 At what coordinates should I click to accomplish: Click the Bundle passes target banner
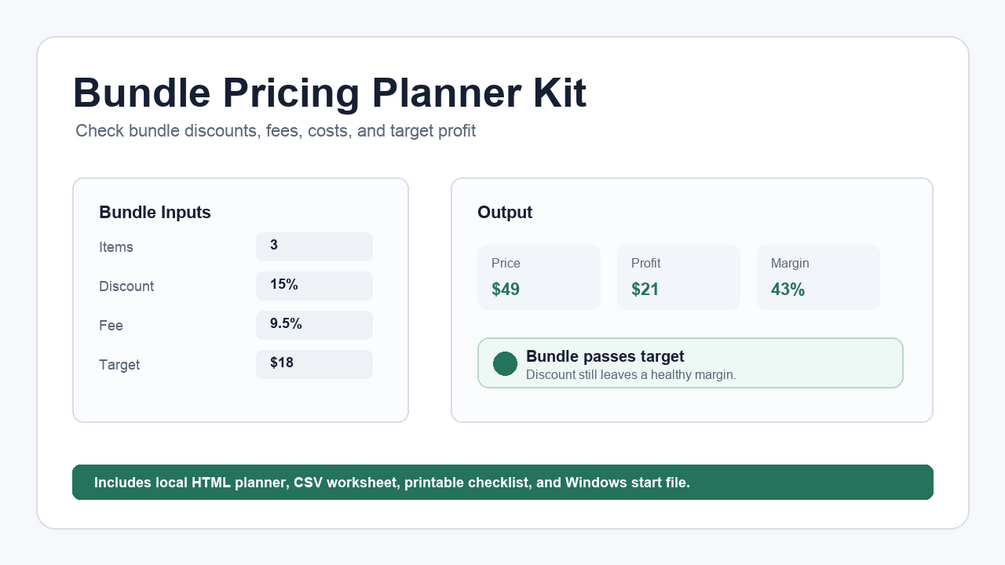coord(690,363)
